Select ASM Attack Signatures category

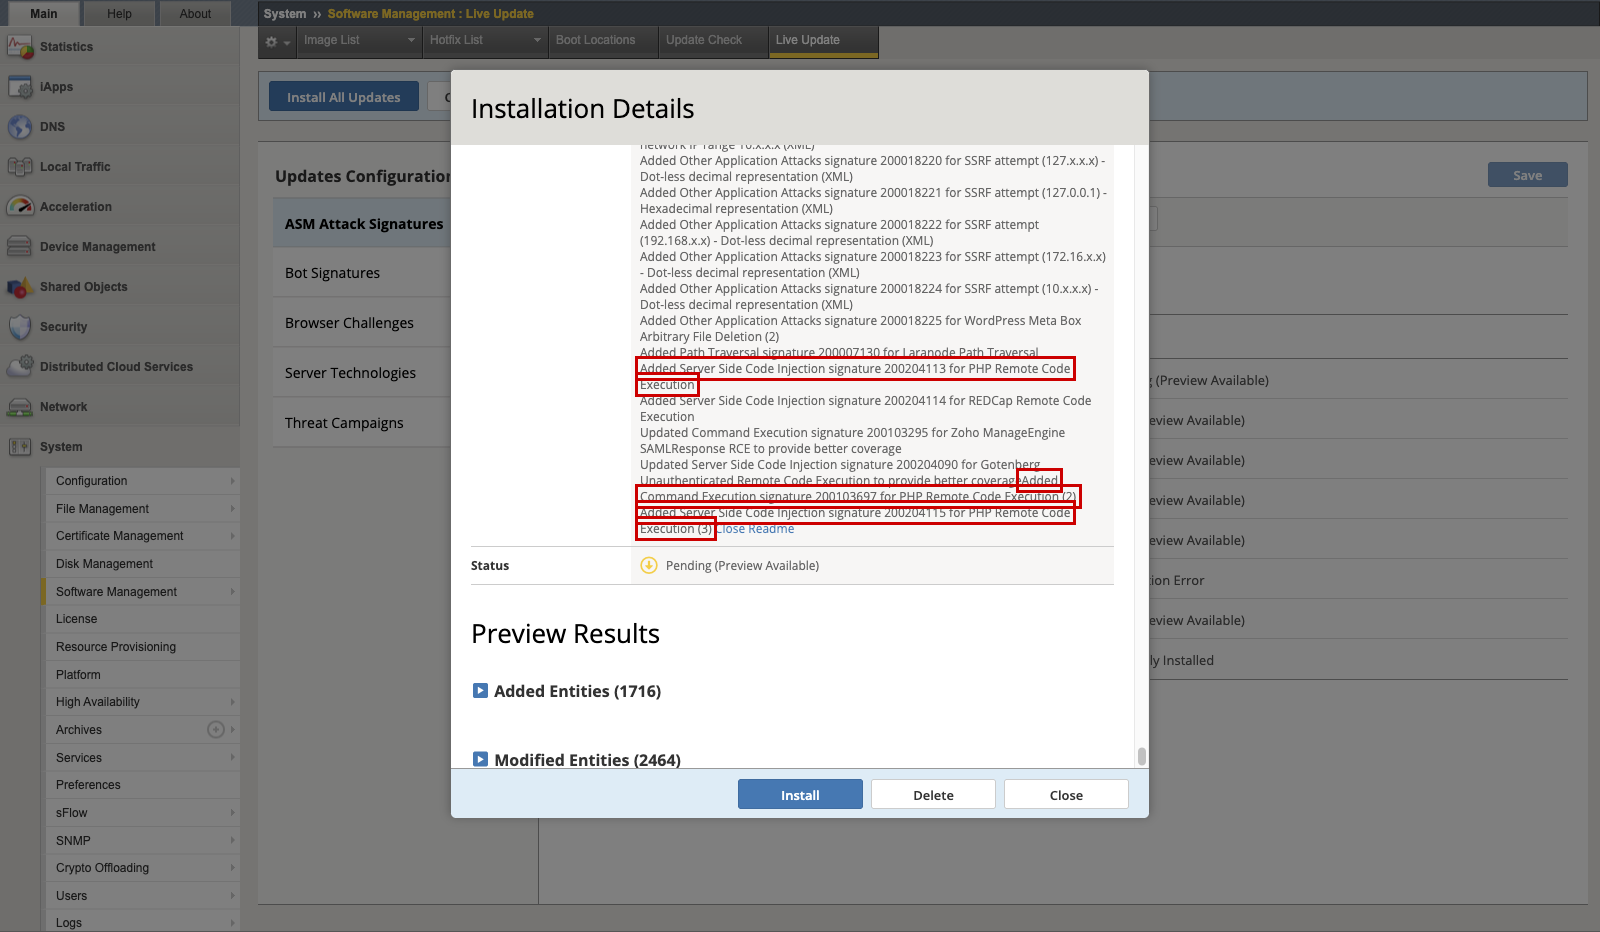[x=364, y=224]
